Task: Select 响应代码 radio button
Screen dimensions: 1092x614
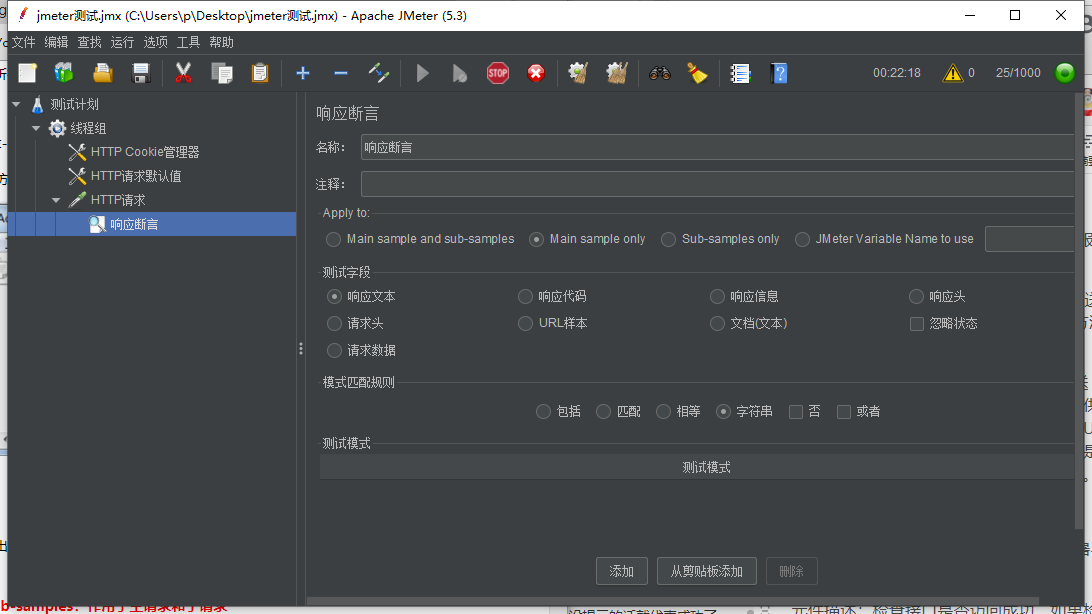Action: (525, 297)
